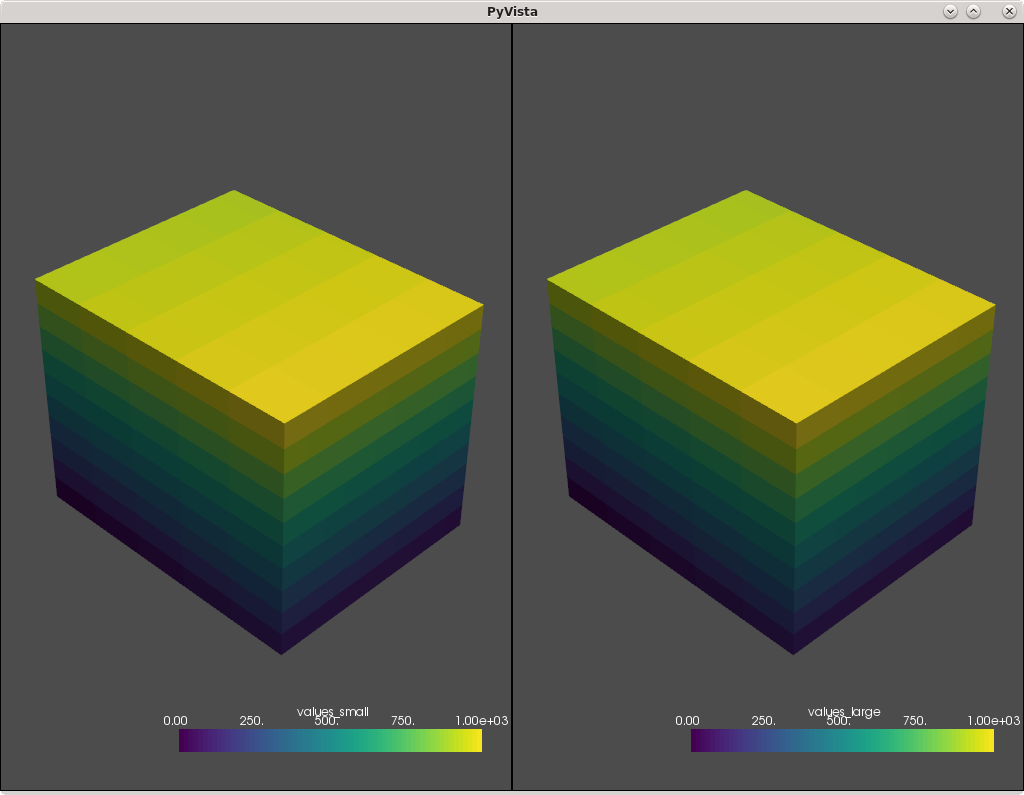This screenshot has height=795, width=1024.
Task: Click the gray background of the left viewport
Action: pyautogui.click(x=100, y=100)
